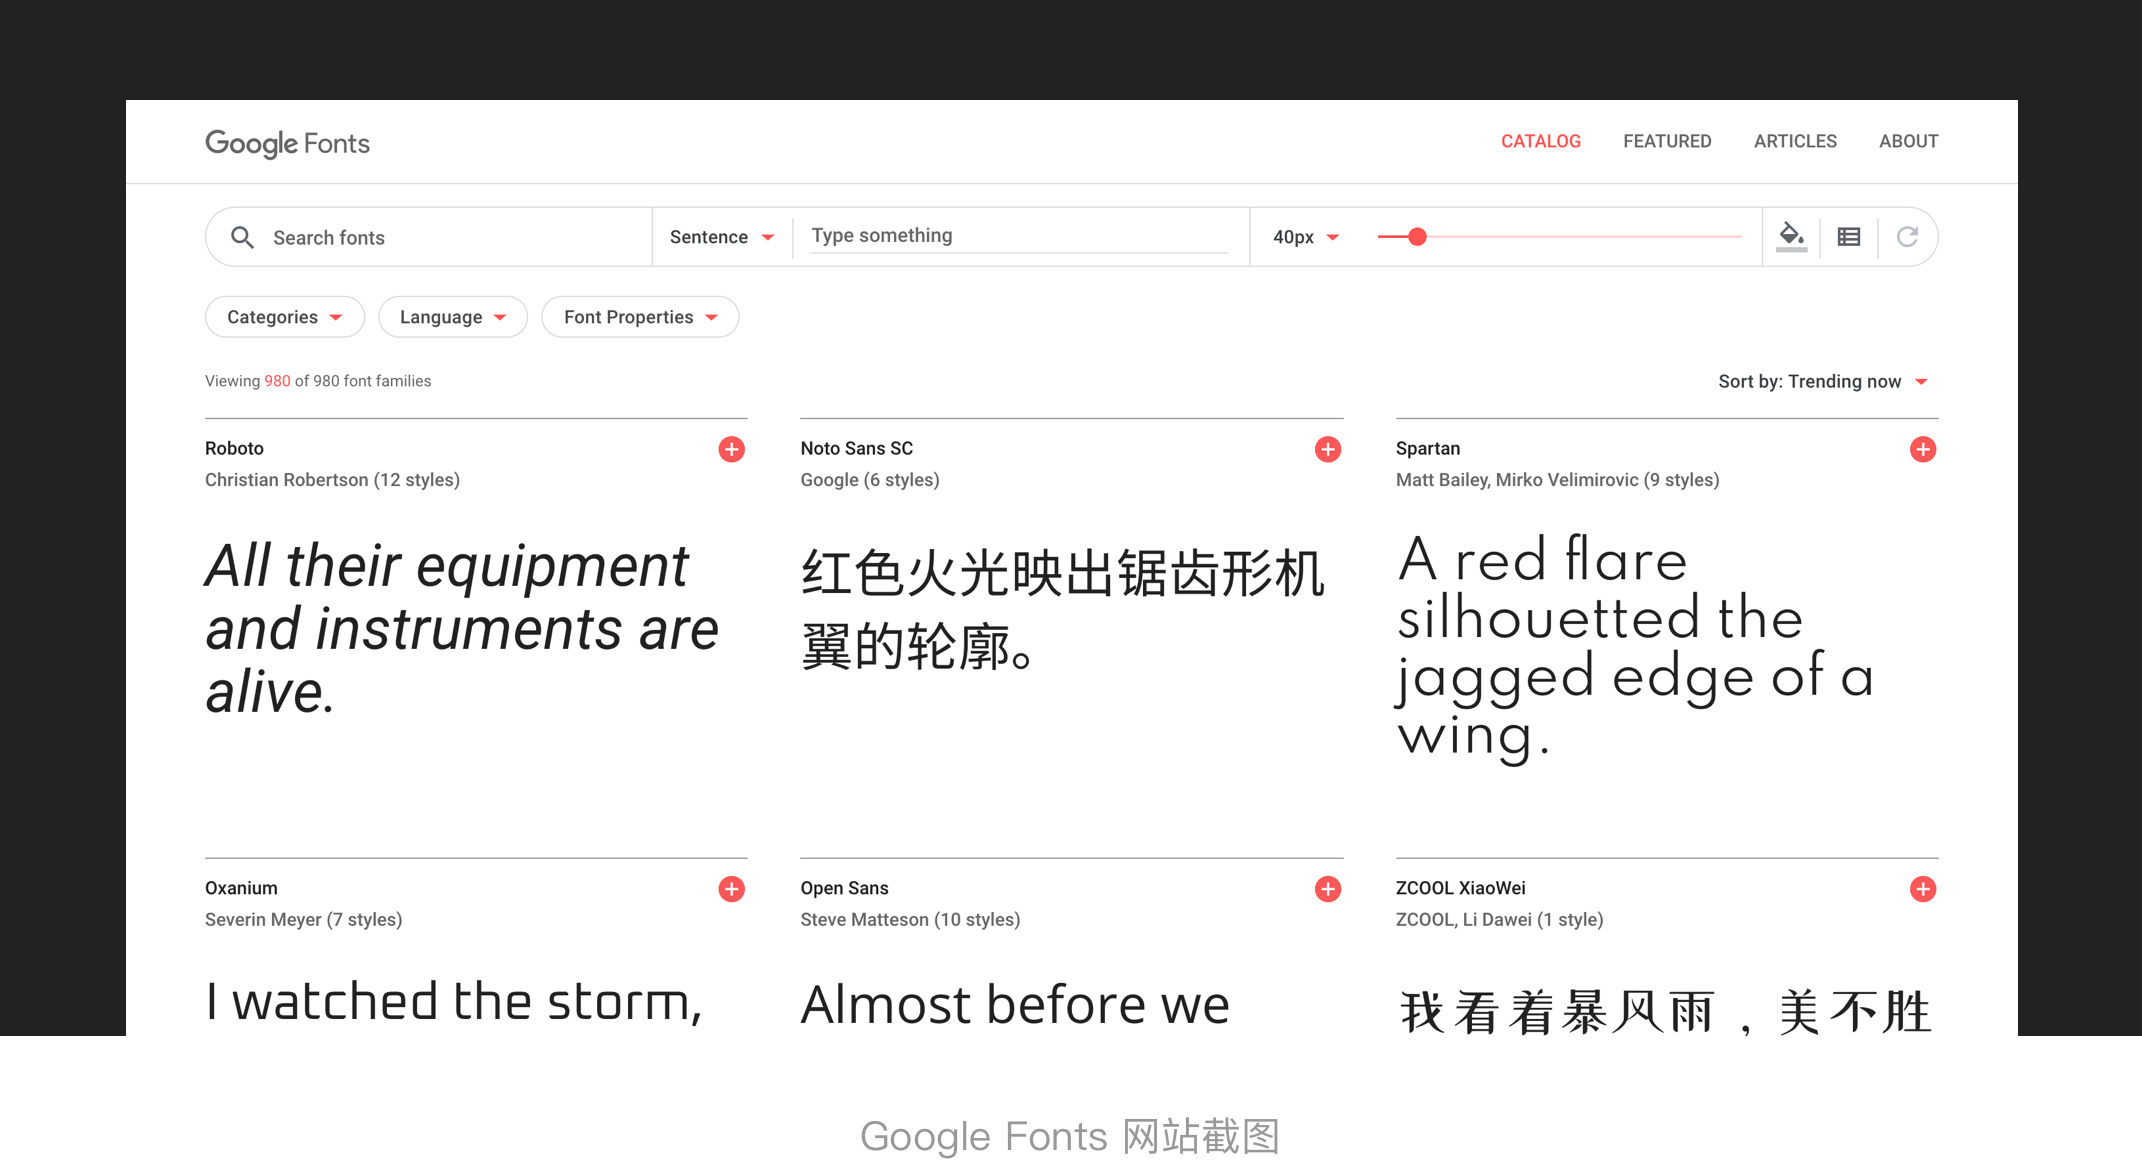2142x1160 pixels.
Task: Open the Open Sans font link
Action: tap(844, 888)
